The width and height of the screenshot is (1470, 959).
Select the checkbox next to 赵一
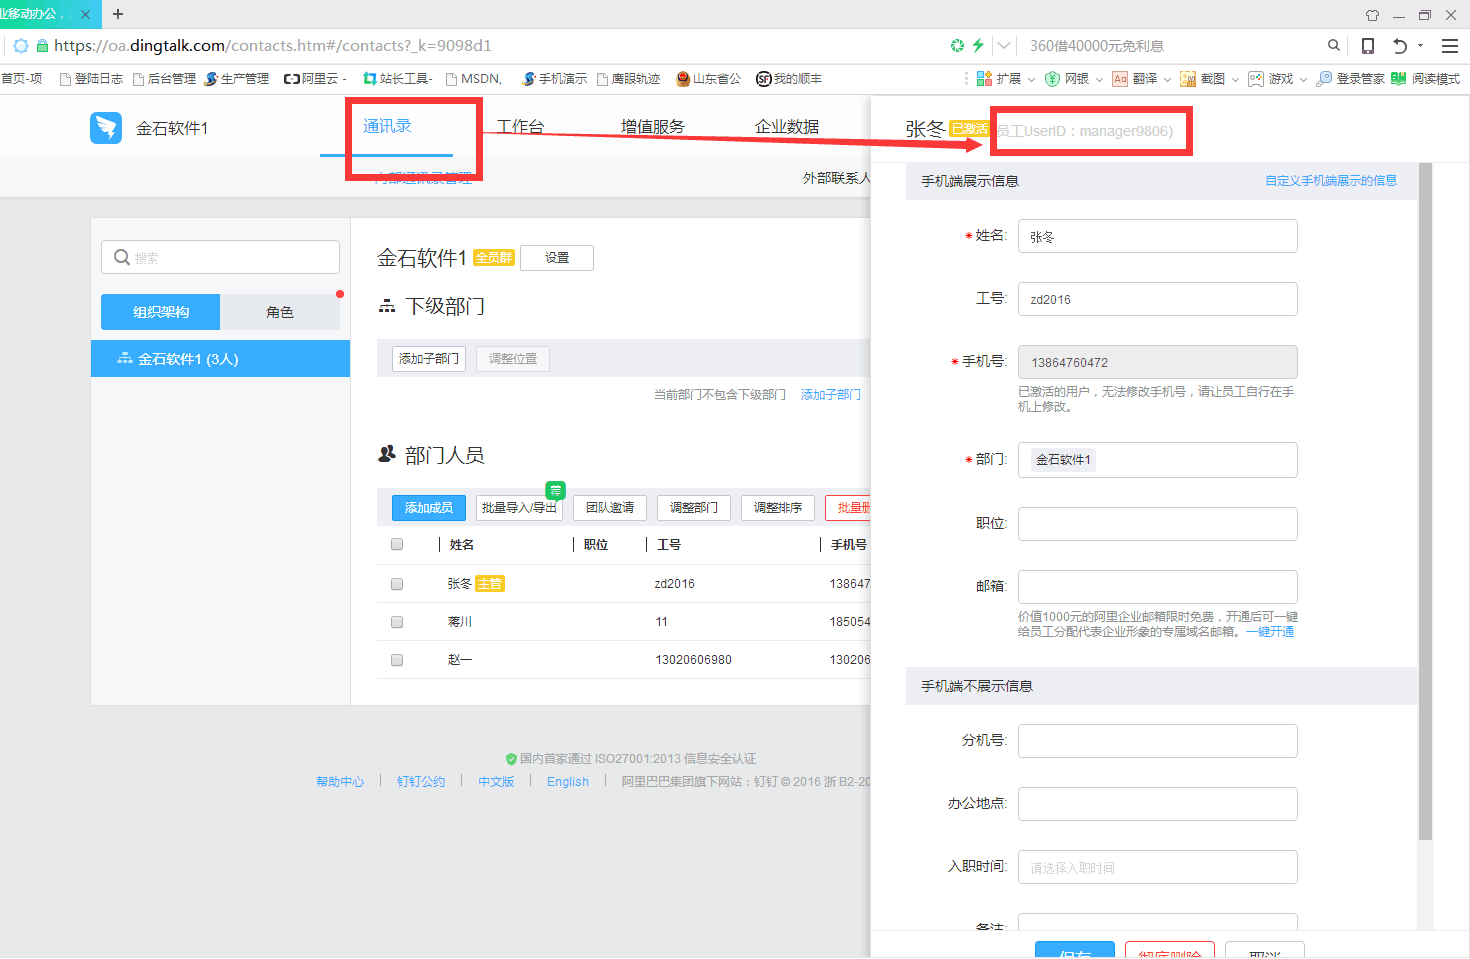(397, 660)
